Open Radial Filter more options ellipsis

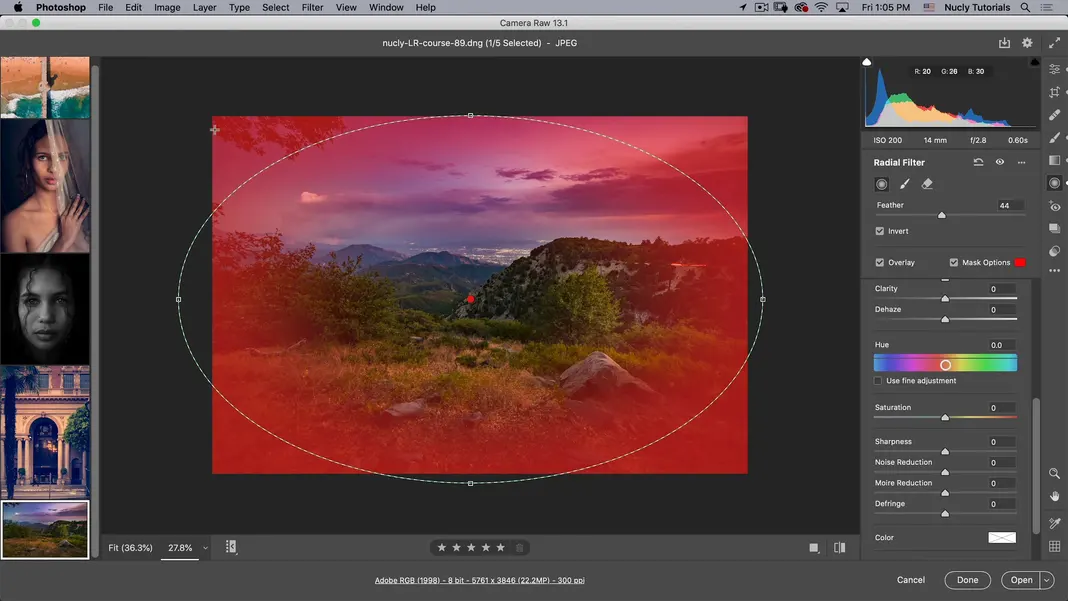click(x=1021, y=162)
